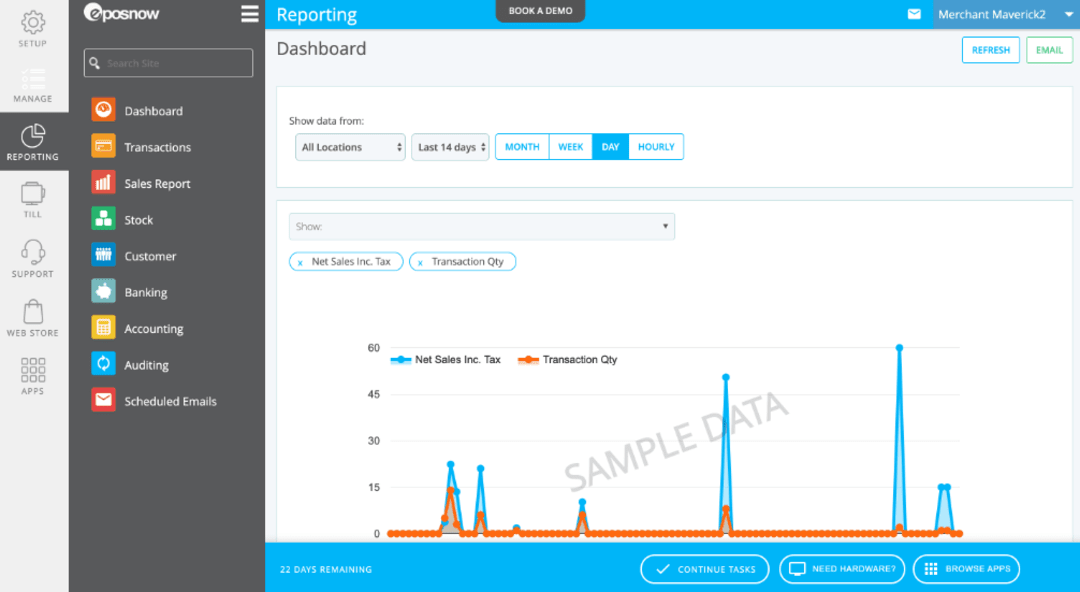Click the Stock boxes icon
Screen dimensions: 1080x592
(x=103, y=219)
